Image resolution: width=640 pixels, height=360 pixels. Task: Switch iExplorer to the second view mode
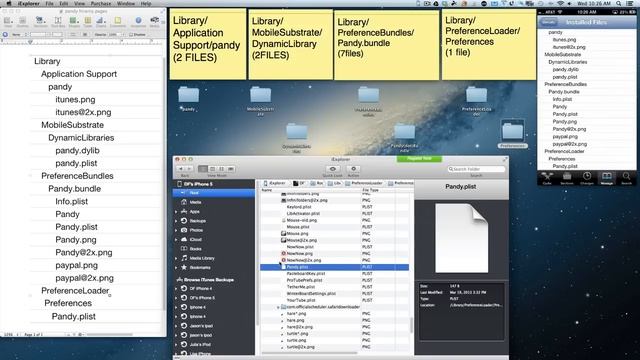pyautogui.click(x=212, y=169)
